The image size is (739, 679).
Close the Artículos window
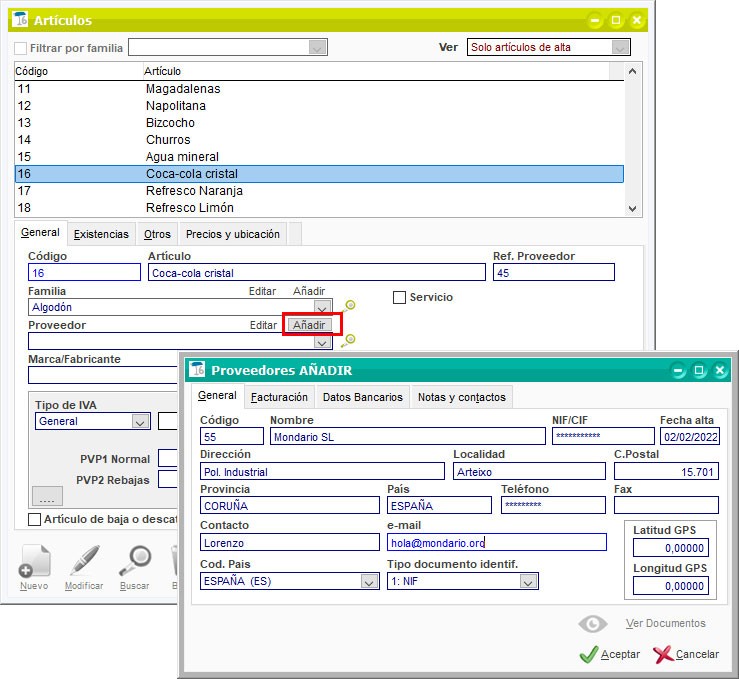click(x=637, y=20)
